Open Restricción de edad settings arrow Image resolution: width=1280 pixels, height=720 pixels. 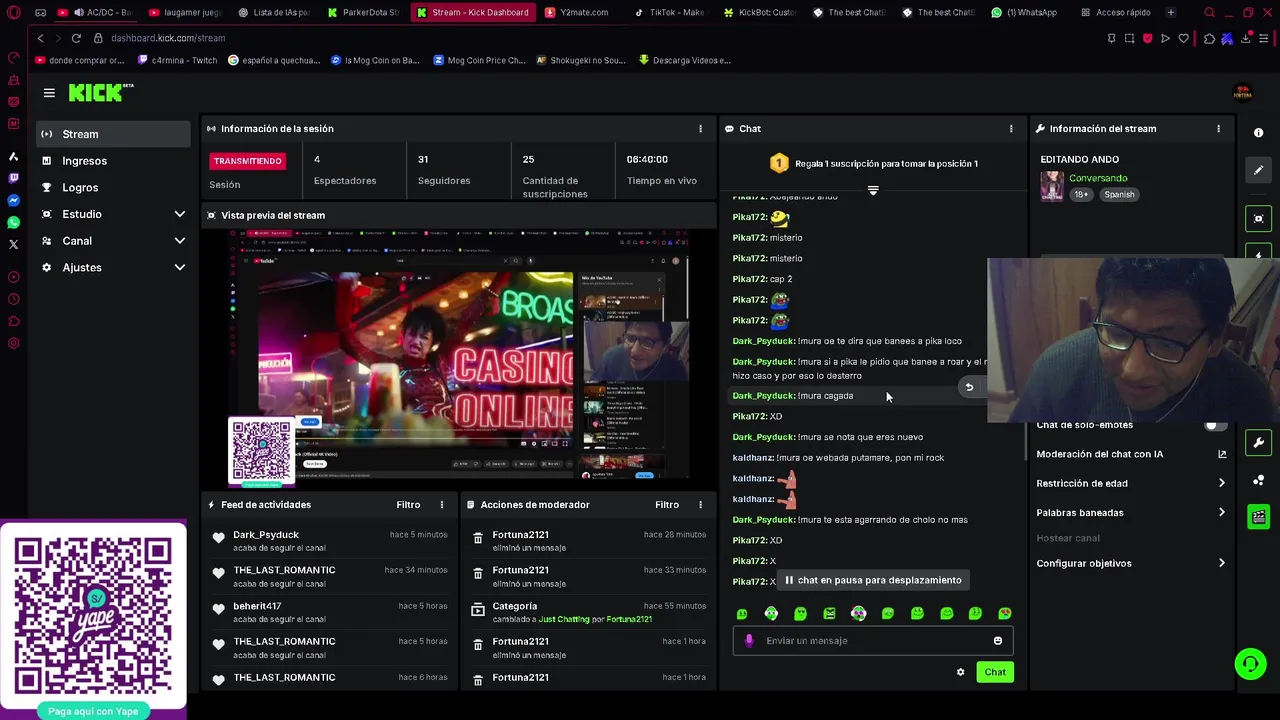(x=1221, y=484)
